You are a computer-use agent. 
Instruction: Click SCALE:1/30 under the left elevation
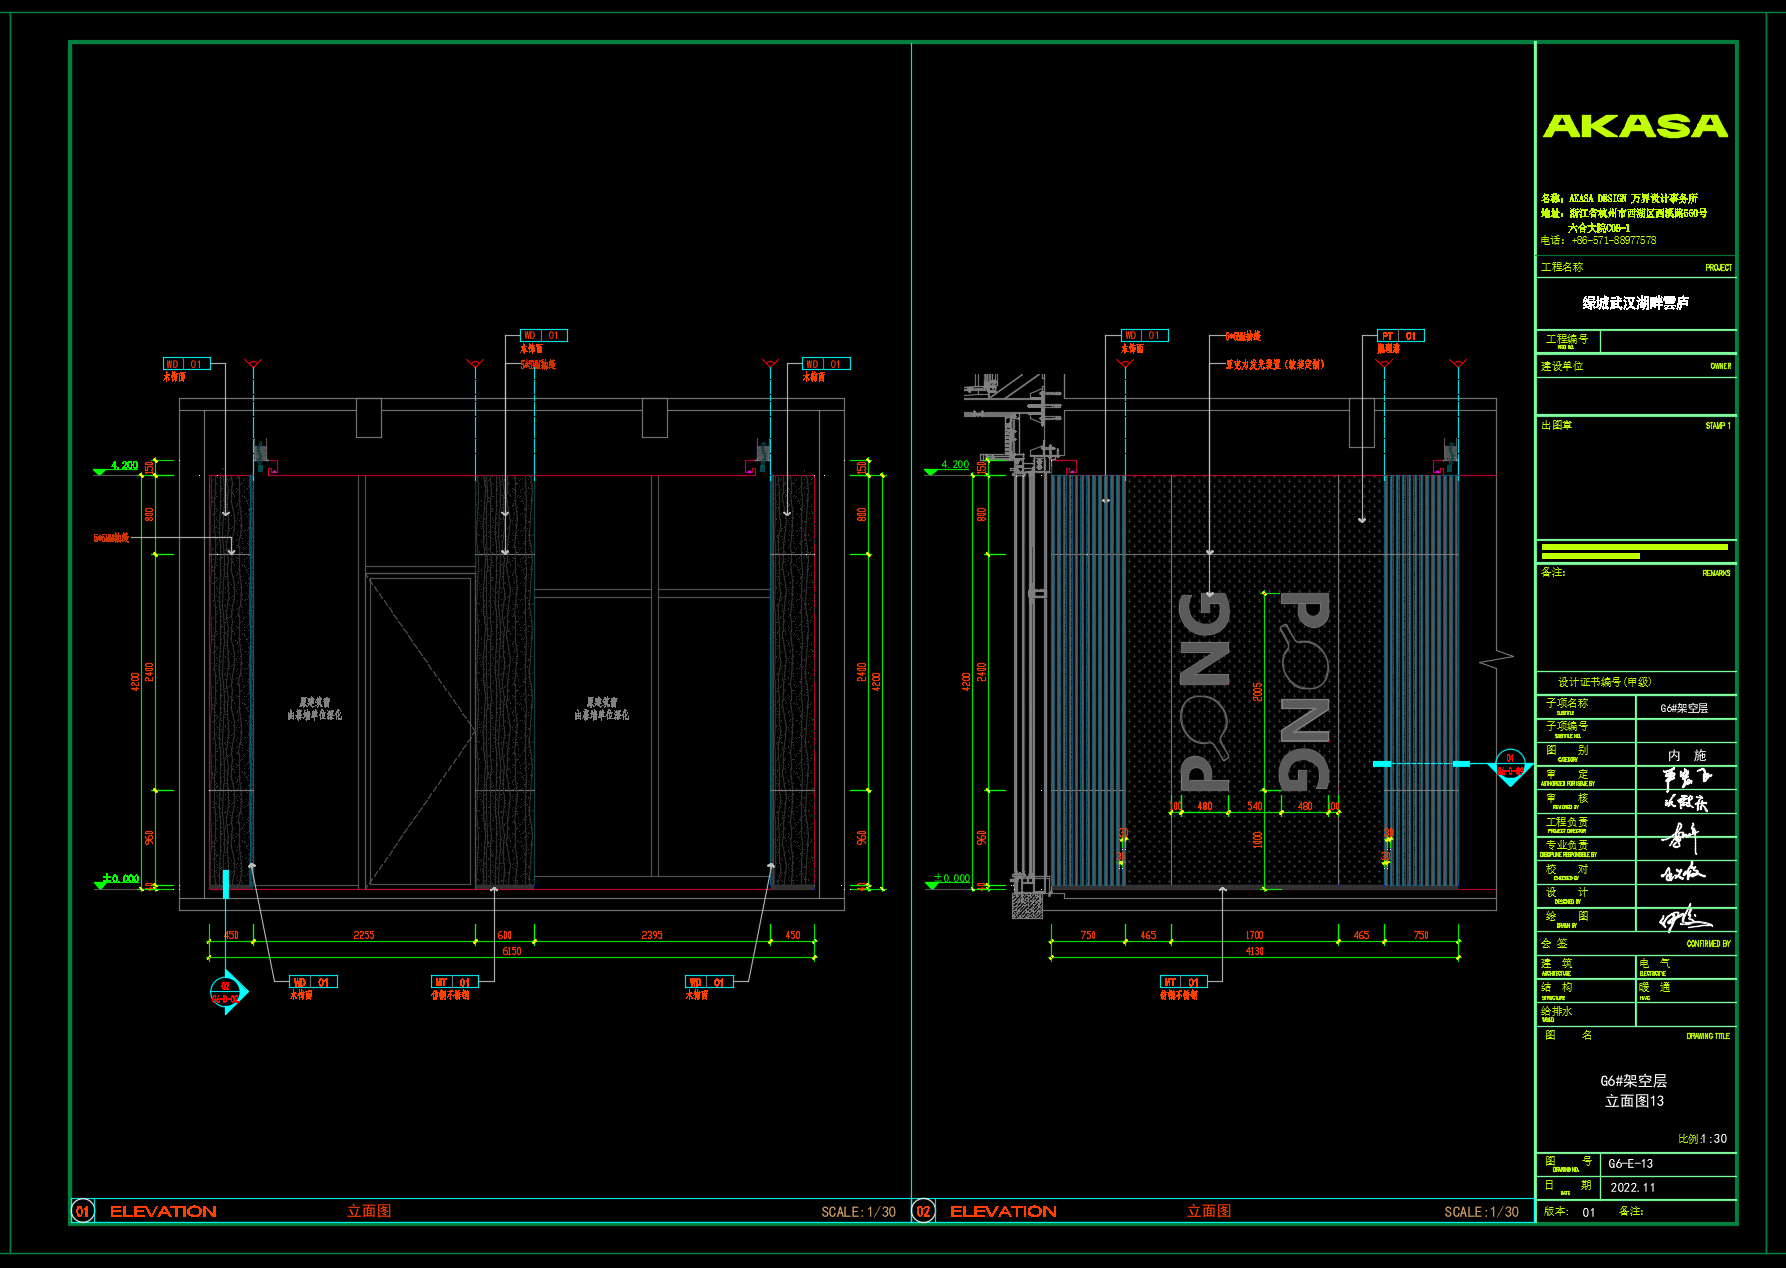858,1212
